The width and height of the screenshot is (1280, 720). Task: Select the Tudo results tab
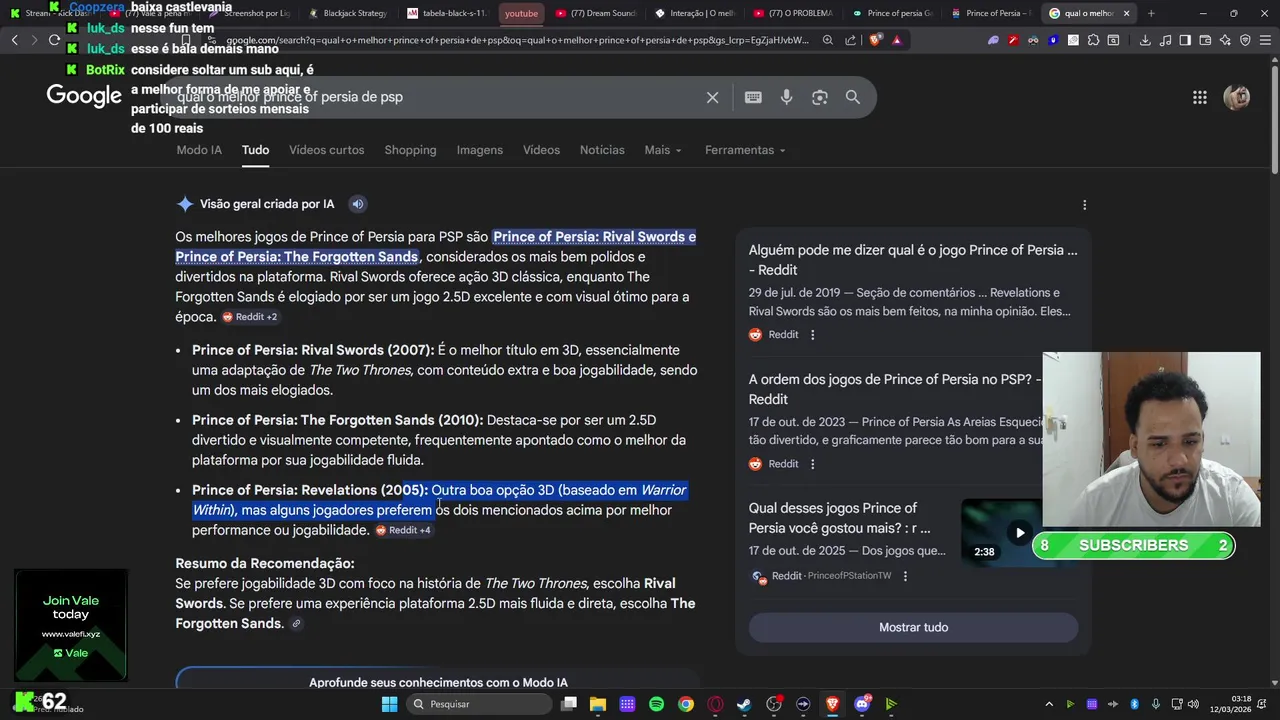(255, 150)
